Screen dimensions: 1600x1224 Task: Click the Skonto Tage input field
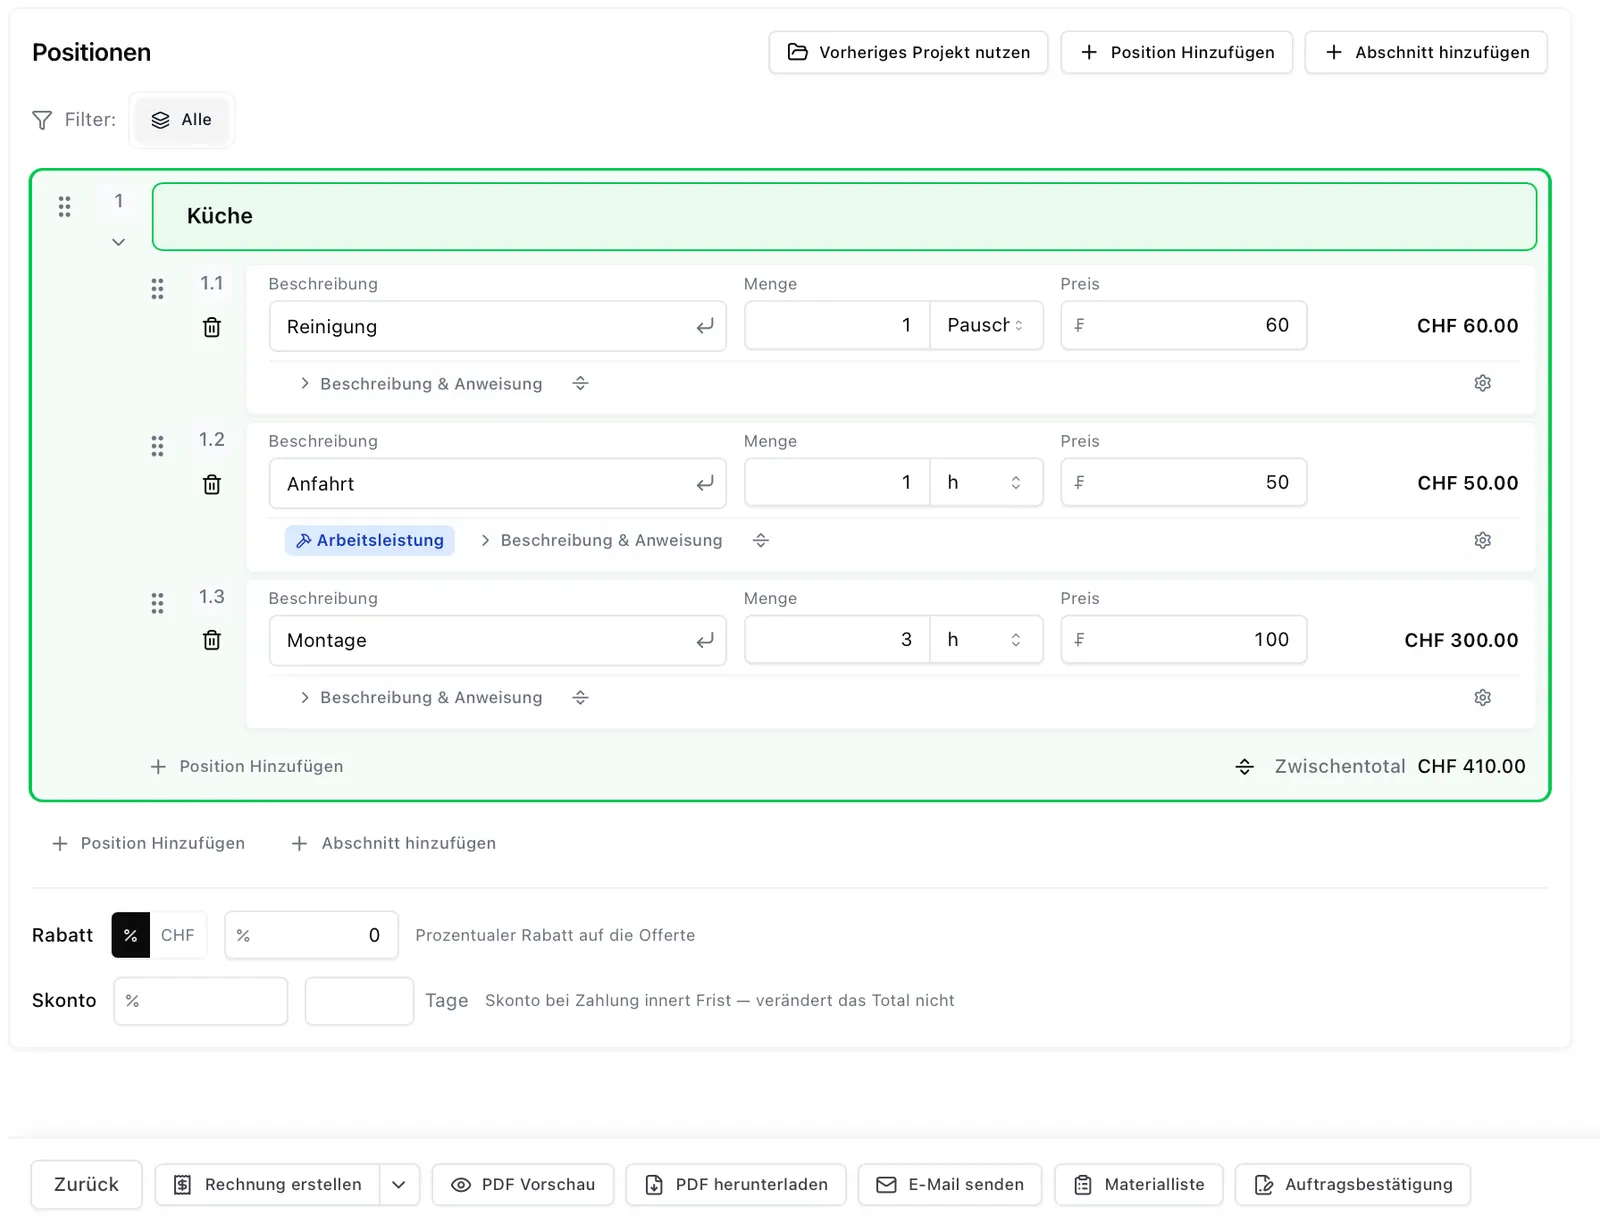[359, 1001]
